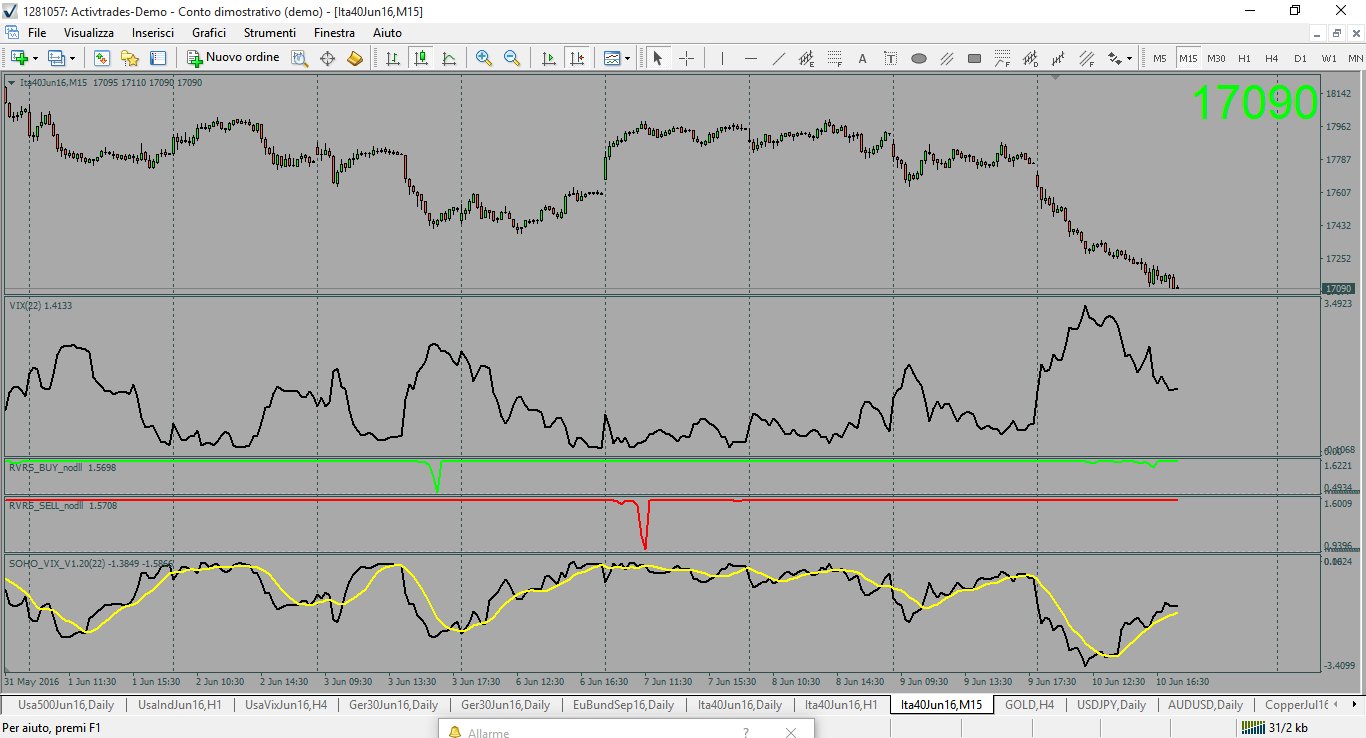This screenshot has height=738, width=1366.
Task: Click the round target crosshair toolbar icon
Action: (x=327, y=58)
